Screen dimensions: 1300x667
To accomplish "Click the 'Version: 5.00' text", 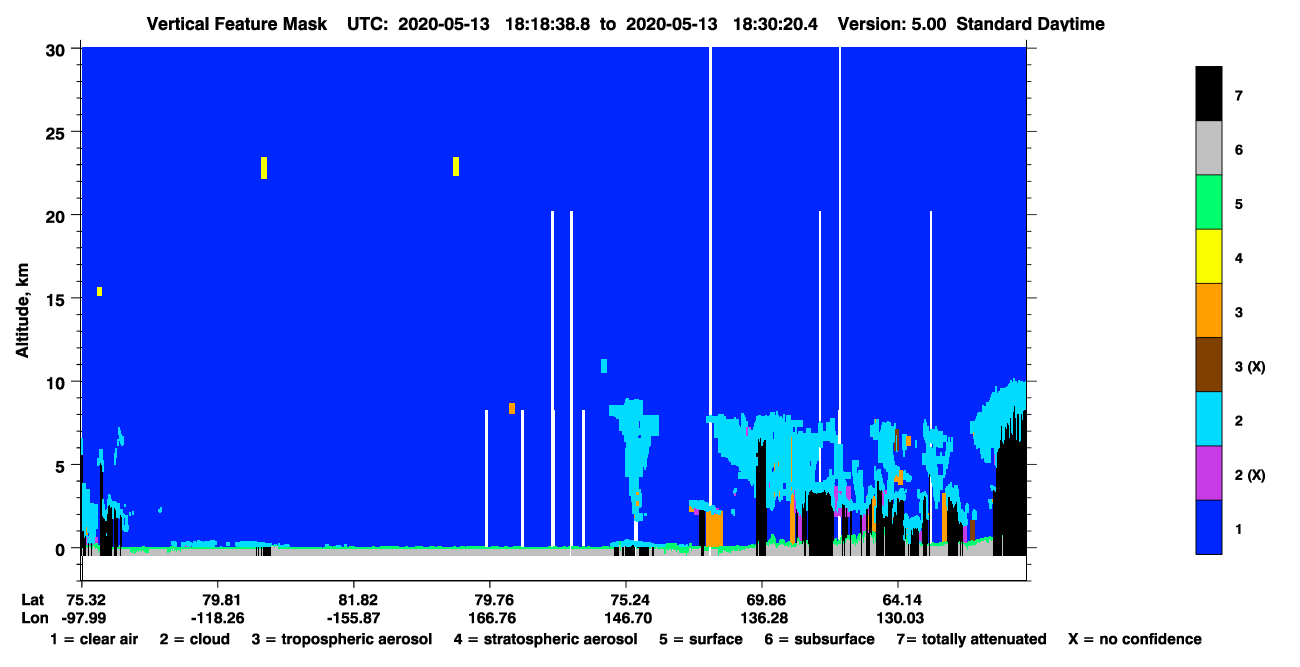I will click(x=892, y=24).
